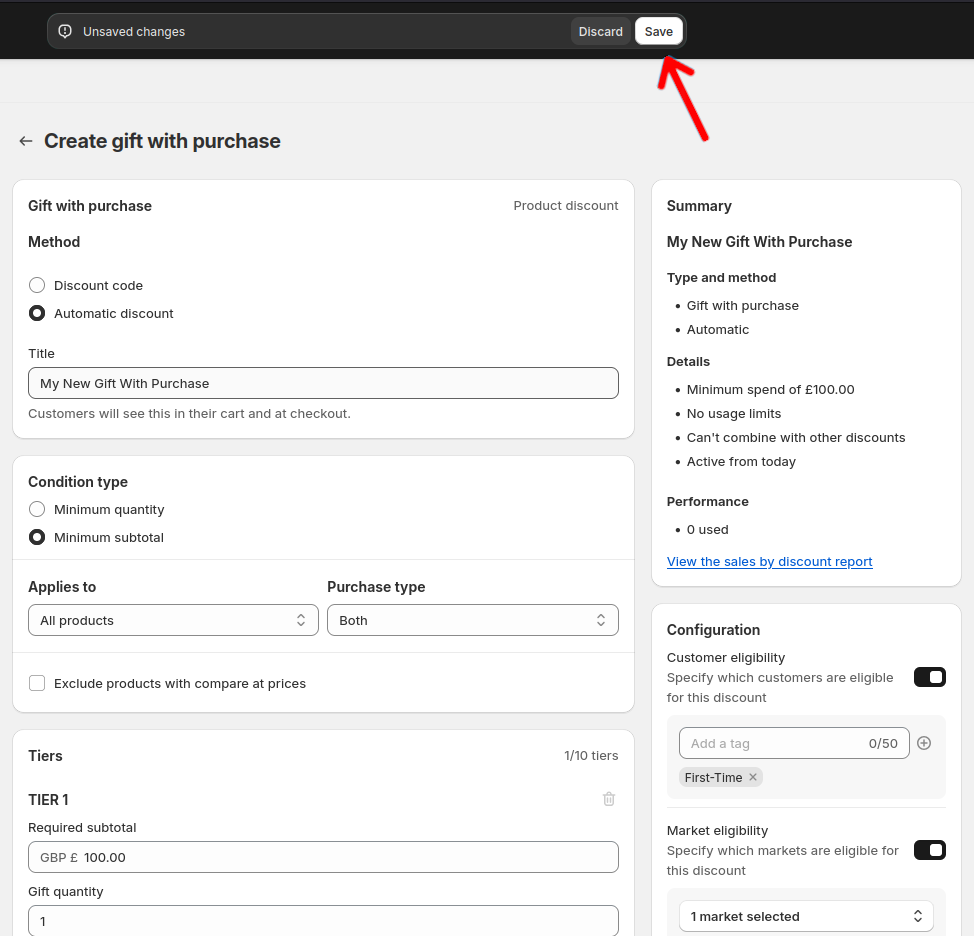Click Can't combine with other discounts text

(x=796, y=437)
